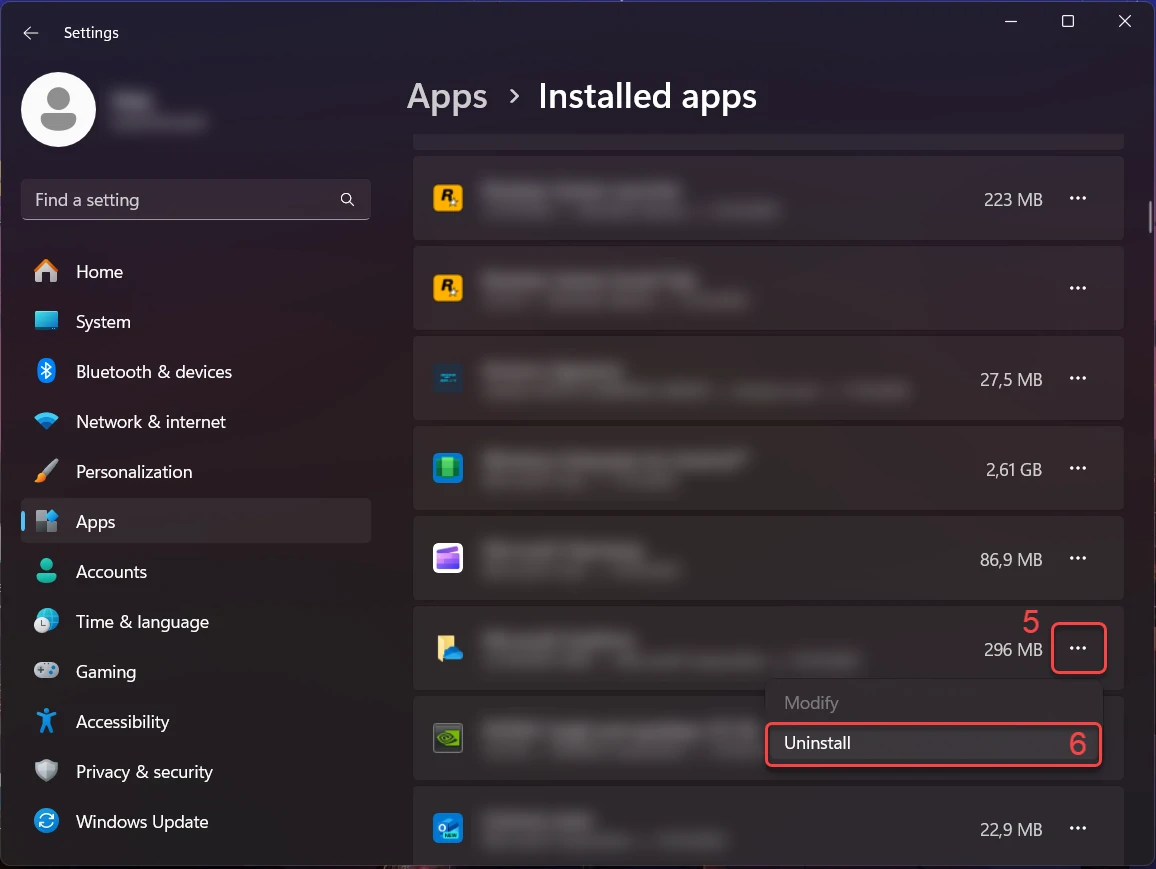Open more options for 2,61 GB app
The image size is (1156, 869).
(1077, 469)
